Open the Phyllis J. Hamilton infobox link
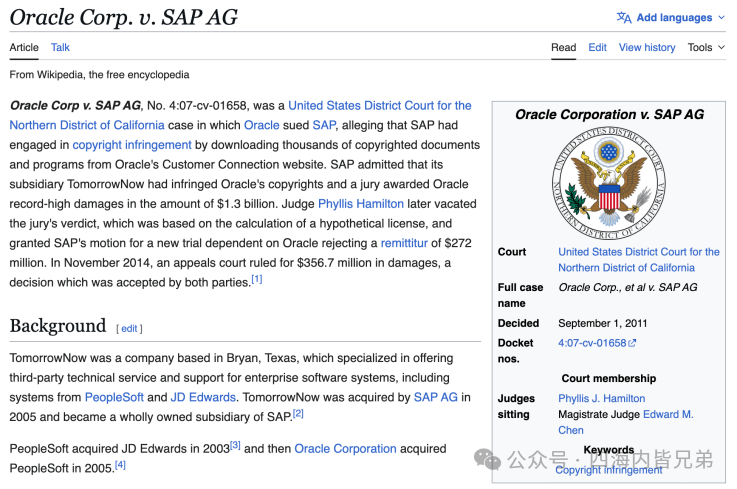Viewport: 737px width, 489px height. click(602, 398)
